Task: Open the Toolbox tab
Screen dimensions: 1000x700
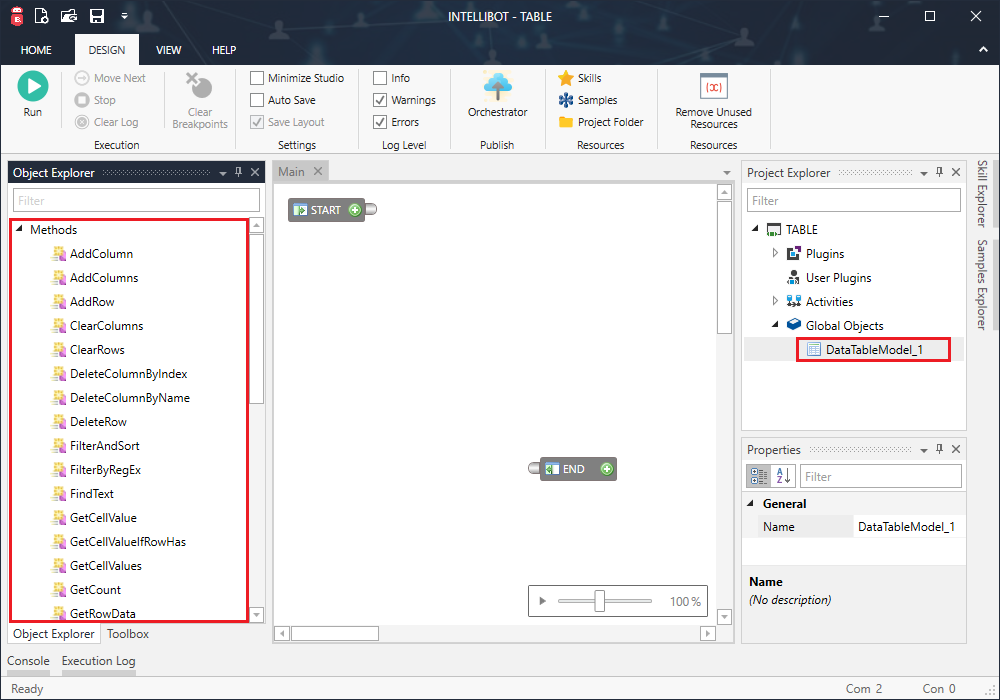Action: 128,634
